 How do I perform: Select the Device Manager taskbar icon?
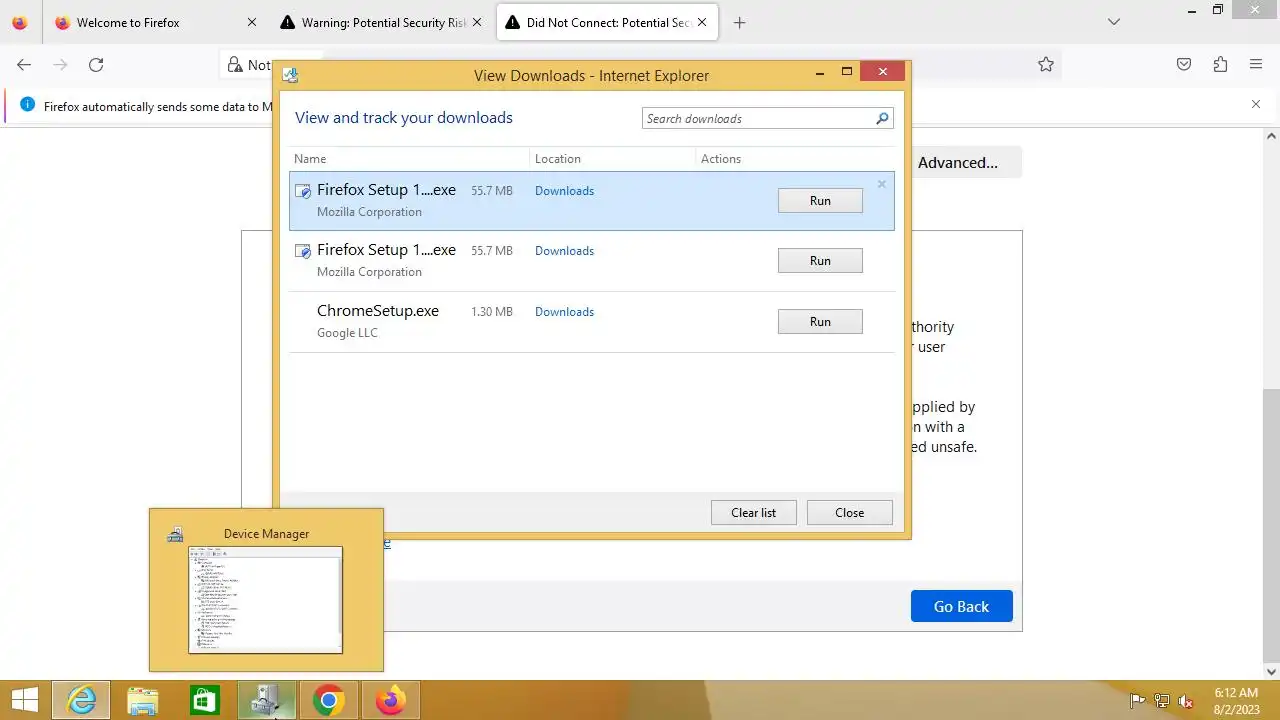267,701
